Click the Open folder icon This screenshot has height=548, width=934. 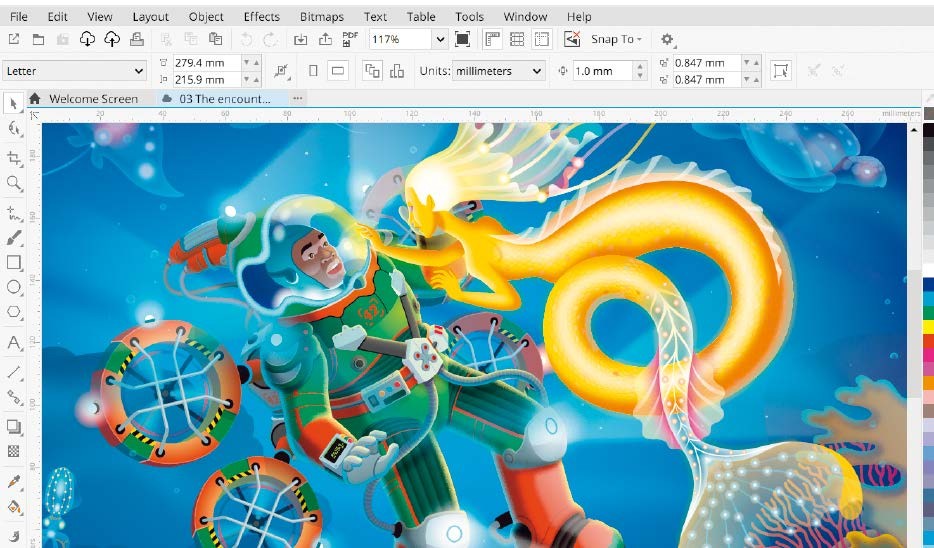point(38,39)
